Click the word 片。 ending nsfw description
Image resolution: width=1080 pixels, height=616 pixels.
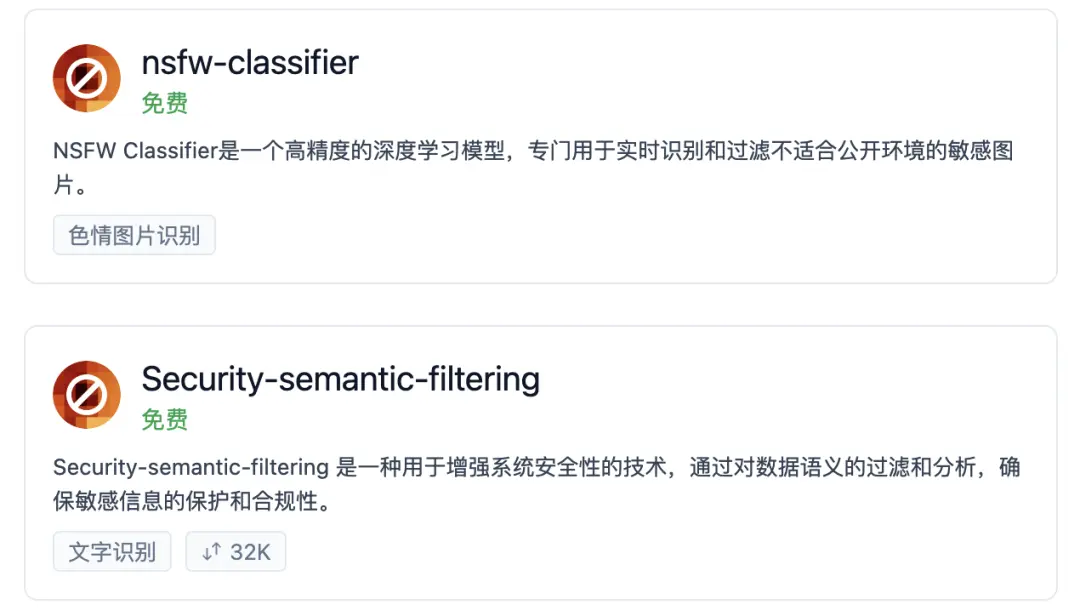point(70,185)
